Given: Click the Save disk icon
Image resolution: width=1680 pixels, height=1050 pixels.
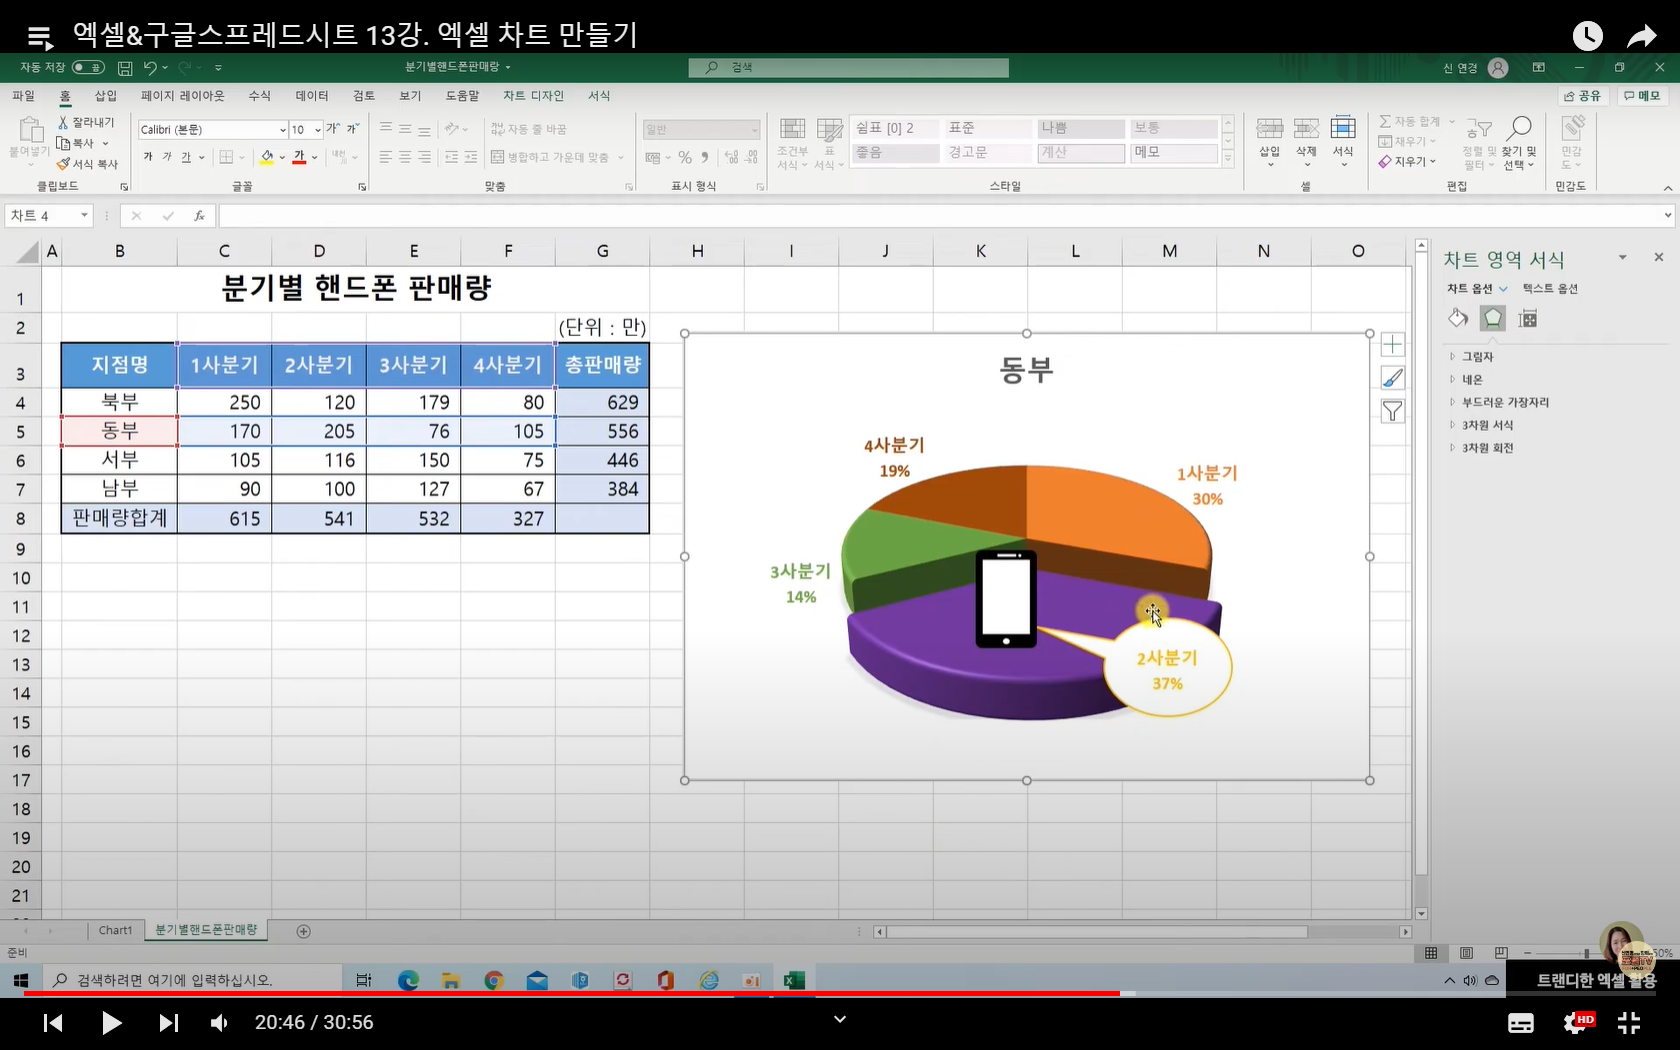Looking at the screenshot, I should point(125,68).
